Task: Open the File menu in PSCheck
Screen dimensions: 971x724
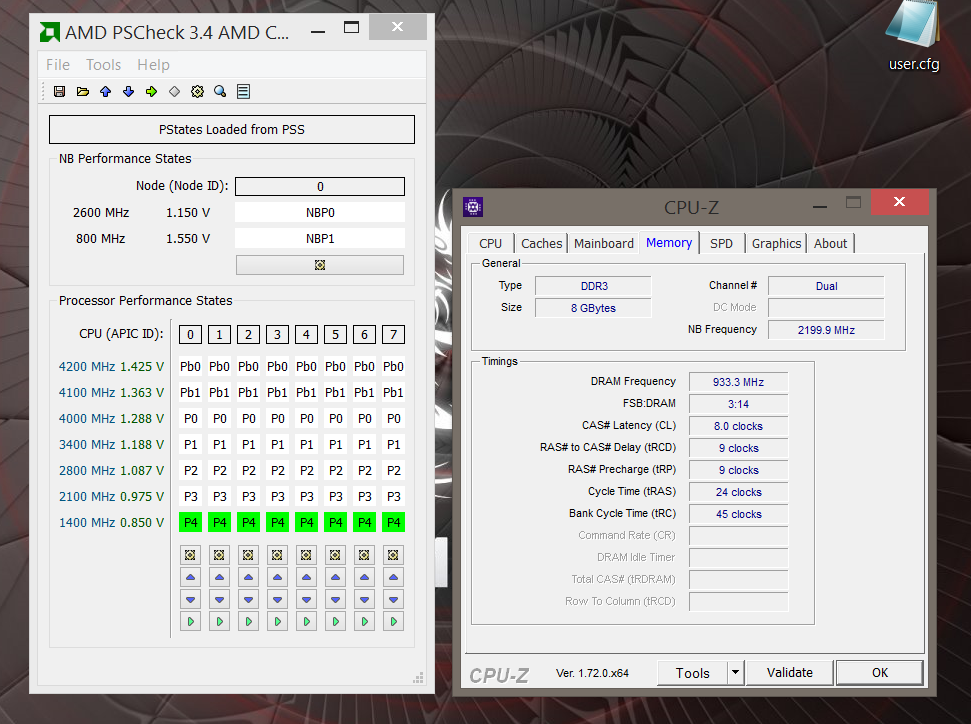Action: (x=58, y=64)
